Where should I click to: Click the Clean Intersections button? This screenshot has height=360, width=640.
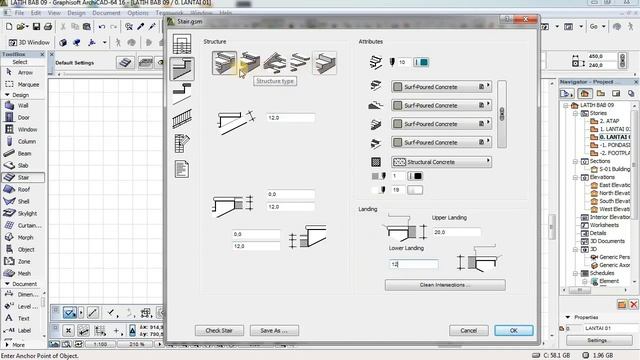(445, 285)
